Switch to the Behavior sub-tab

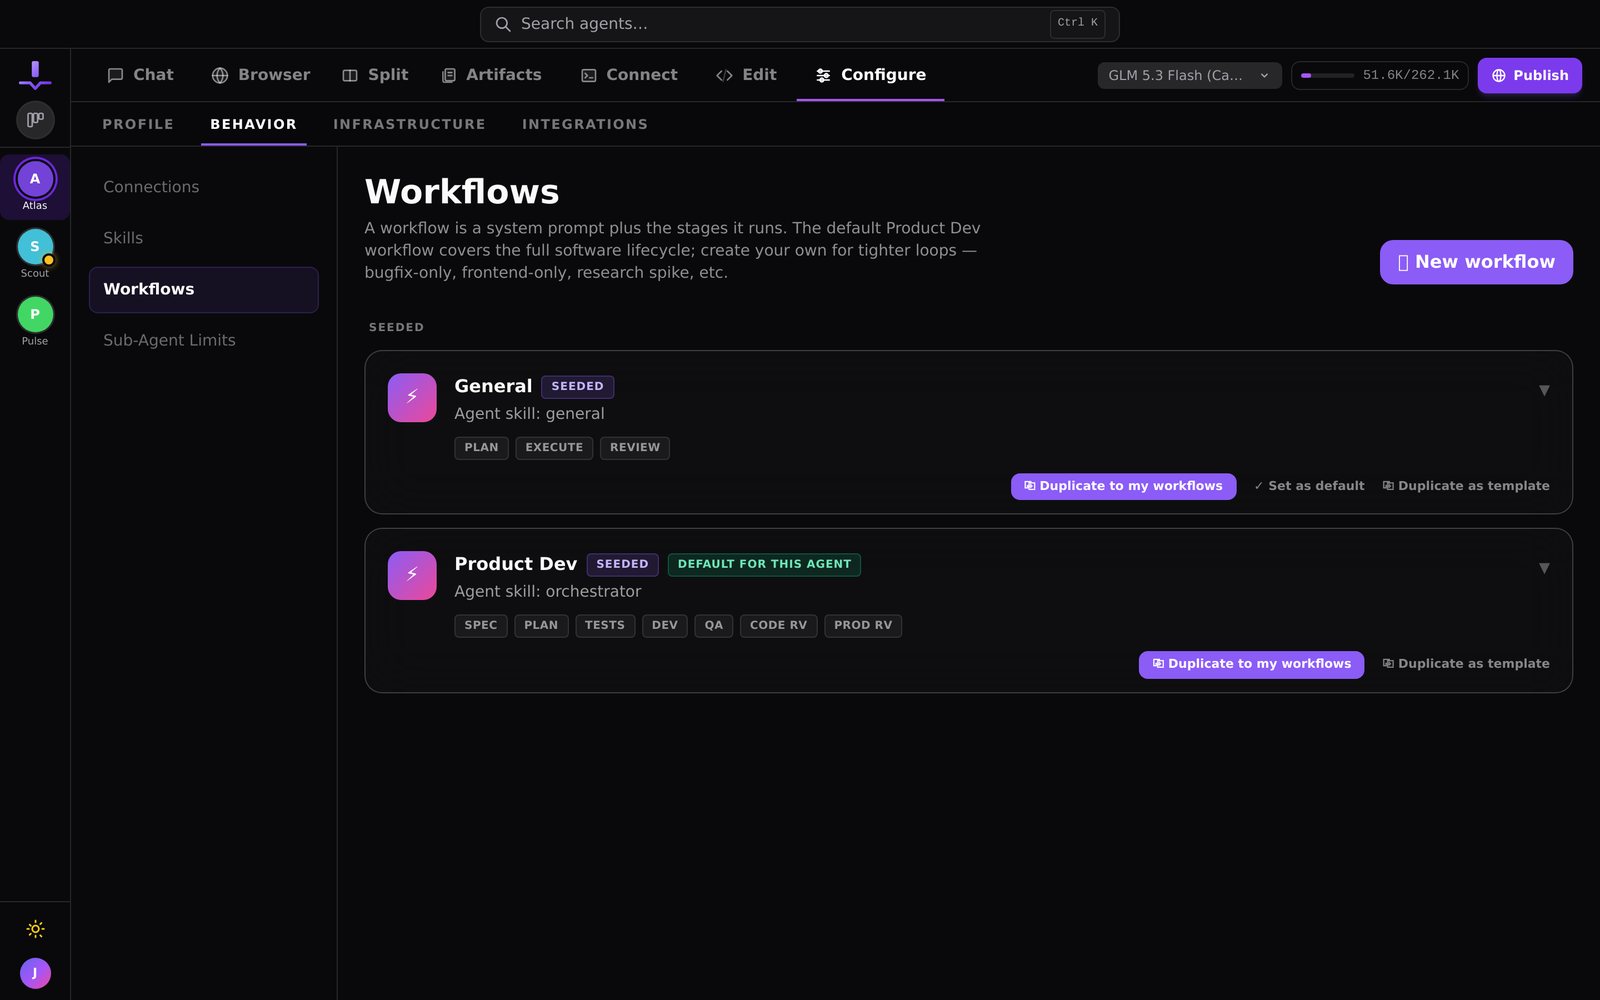point(253,124)
